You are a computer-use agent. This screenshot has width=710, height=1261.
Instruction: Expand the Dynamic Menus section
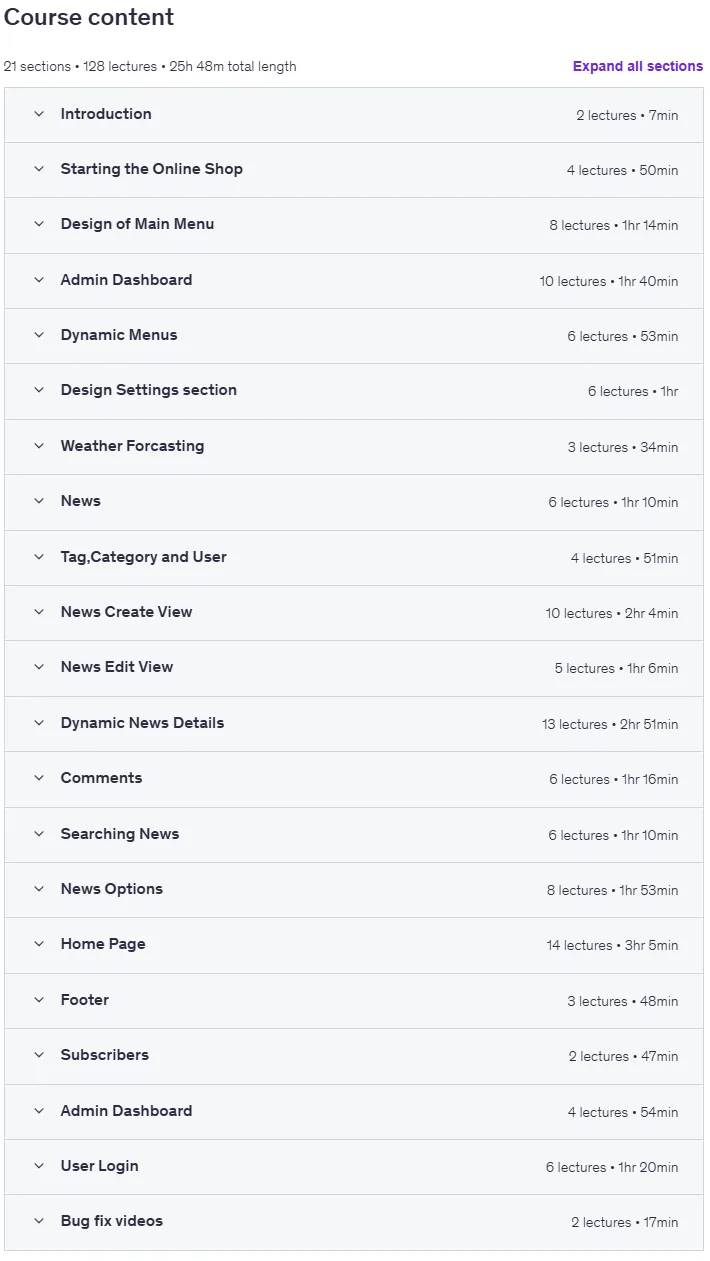[354, 336]
